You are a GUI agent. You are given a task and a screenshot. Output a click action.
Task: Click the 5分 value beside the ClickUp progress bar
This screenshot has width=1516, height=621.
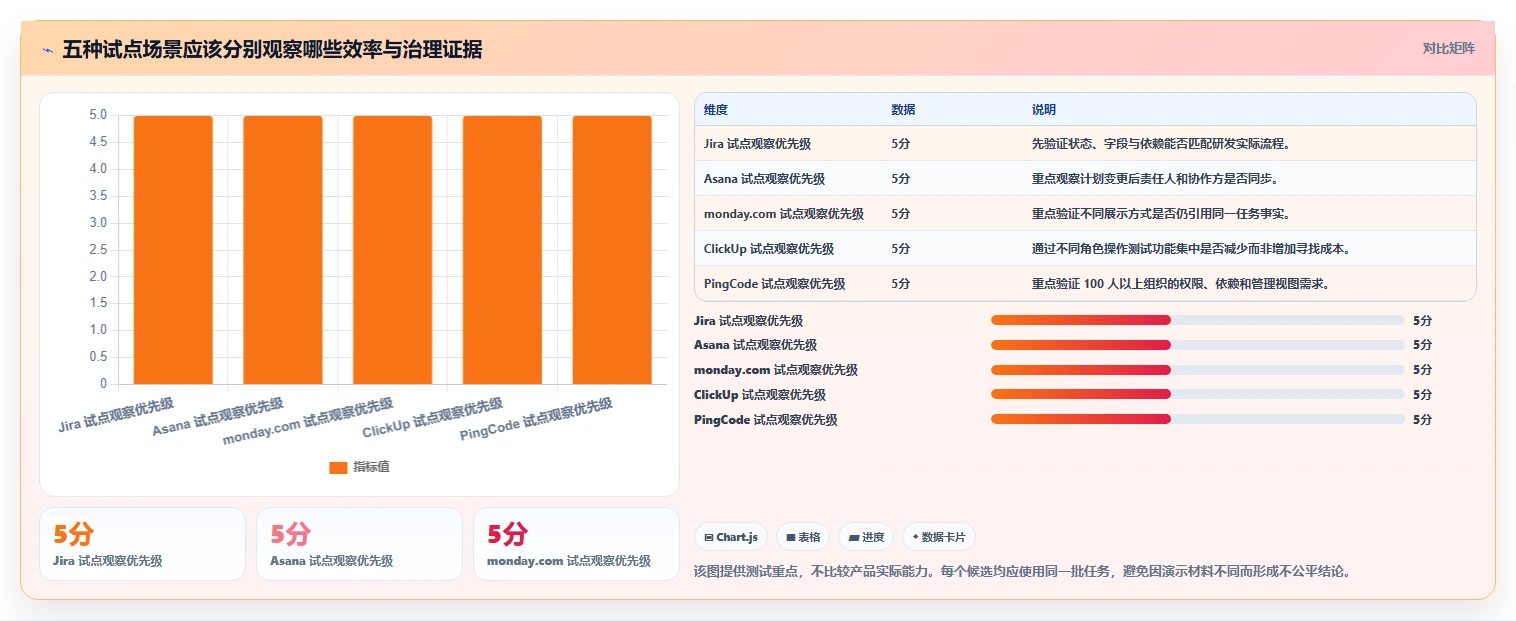tap(1422, 395)
